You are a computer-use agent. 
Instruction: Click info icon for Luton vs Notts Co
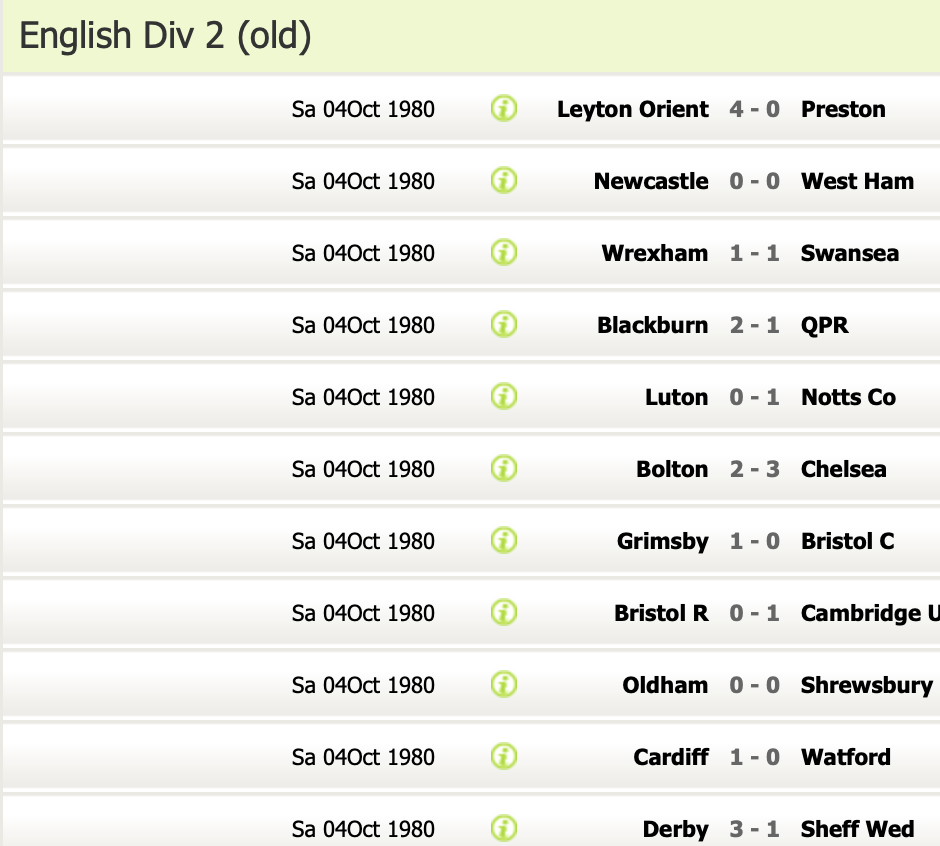point(504,396)
